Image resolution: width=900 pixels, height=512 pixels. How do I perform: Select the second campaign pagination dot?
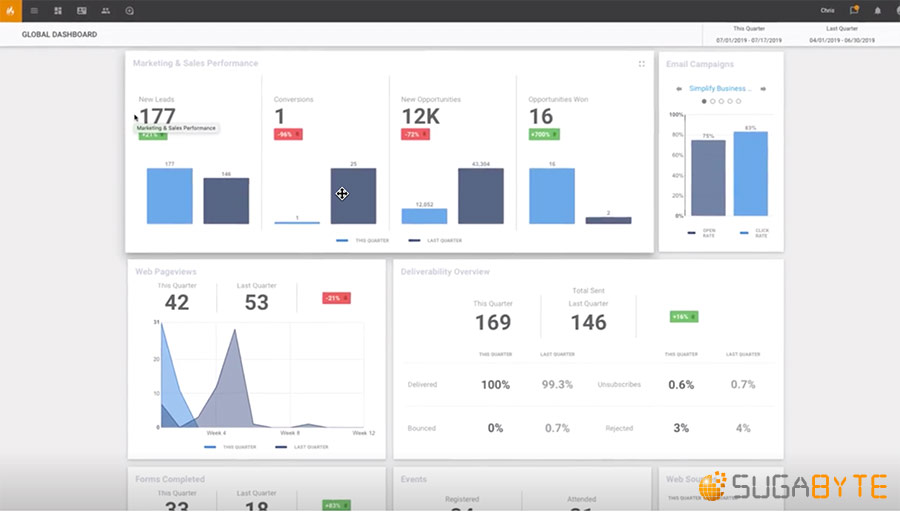713,102
